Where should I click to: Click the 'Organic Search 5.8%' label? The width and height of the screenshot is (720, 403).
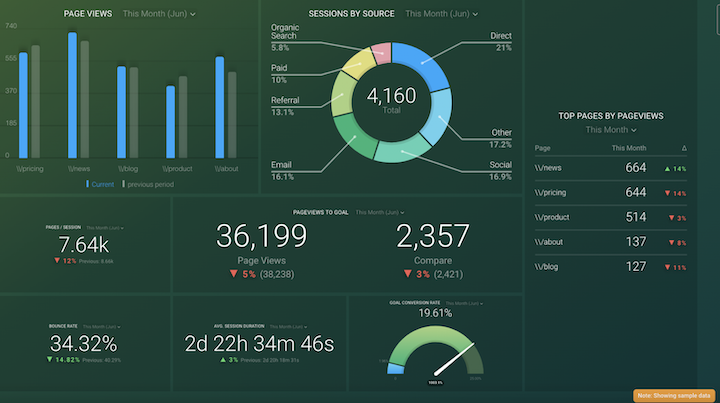click(x=285, y=38)
